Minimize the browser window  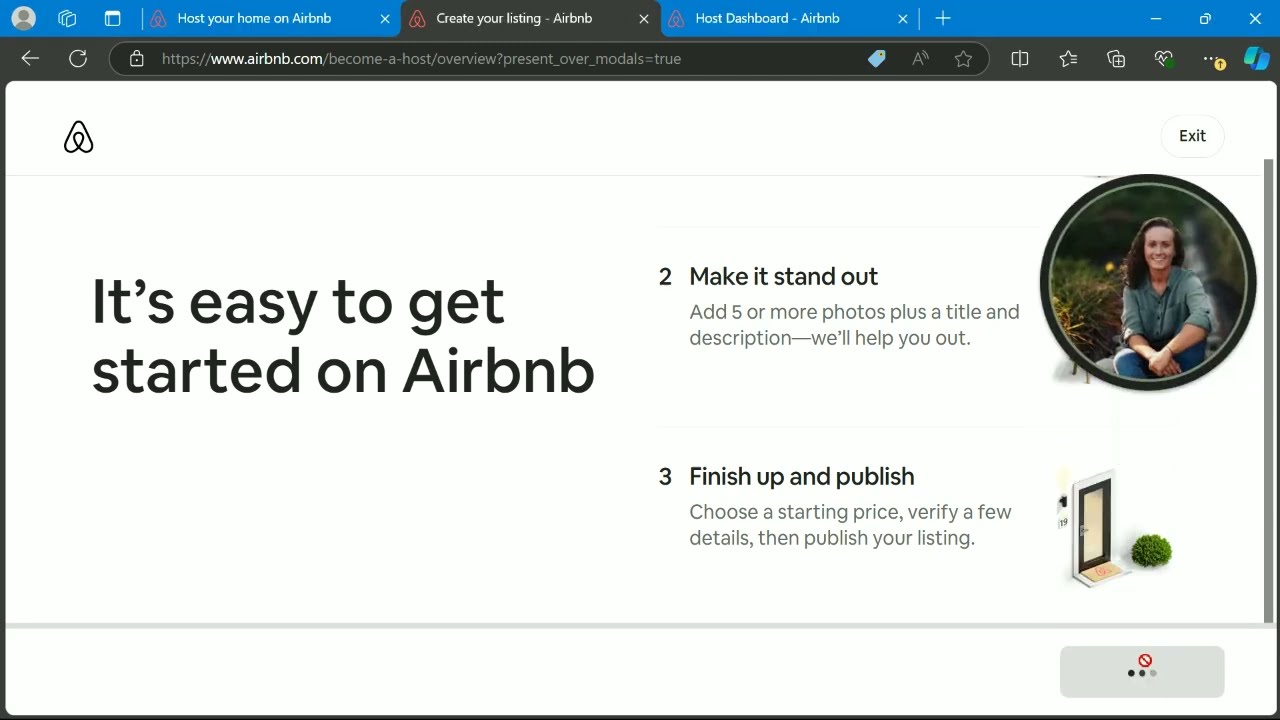pyautogui.click(x=1156, y=18)
